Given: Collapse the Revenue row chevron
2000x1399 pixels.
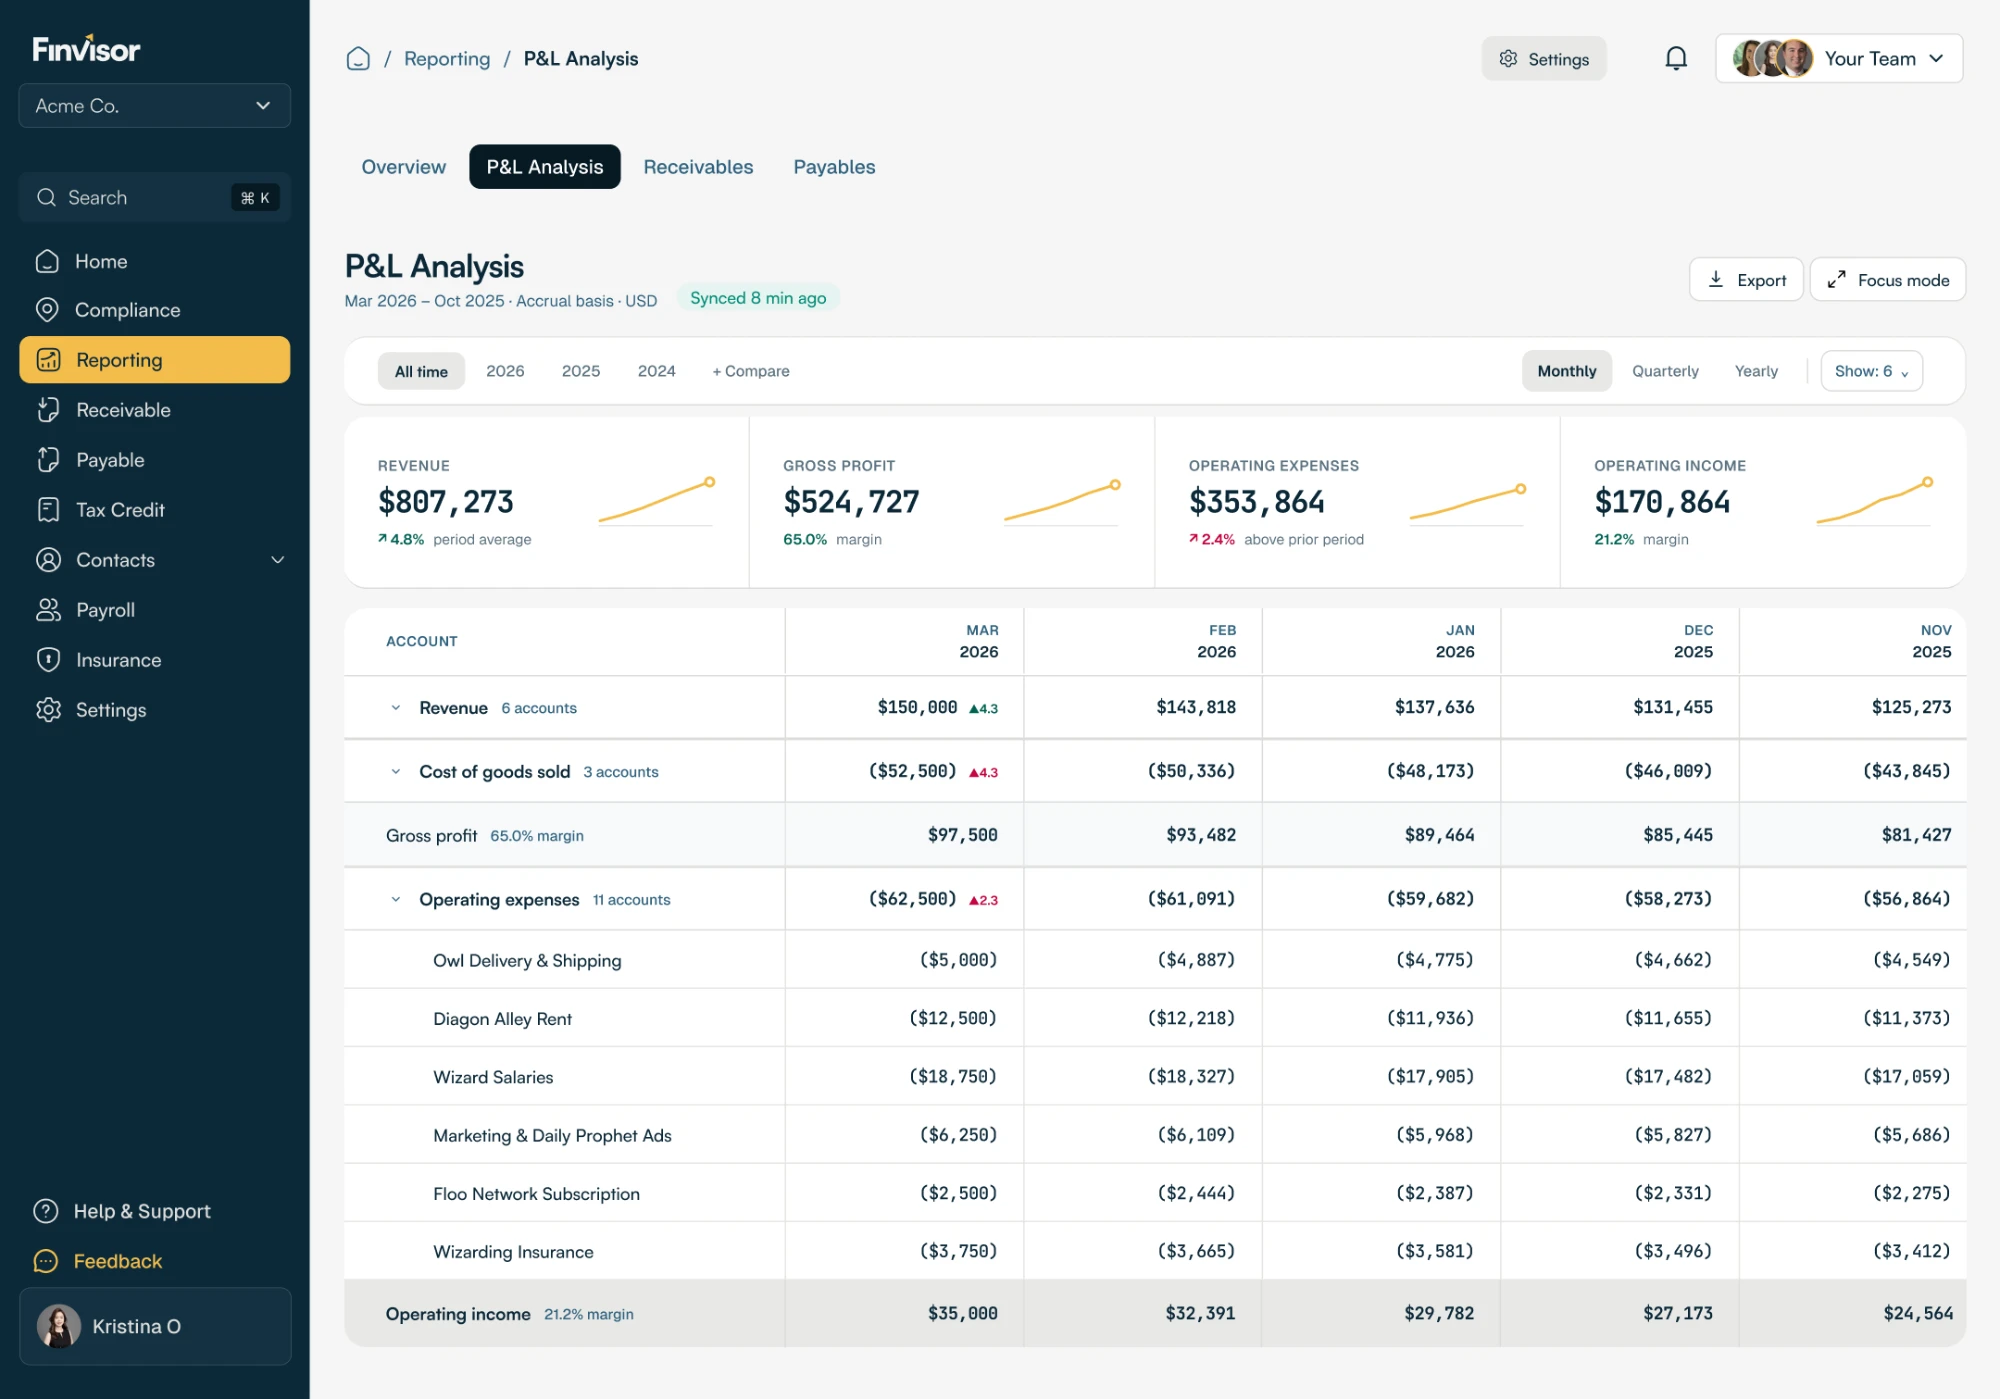Looking at the screenshot, I should (396, 708).
